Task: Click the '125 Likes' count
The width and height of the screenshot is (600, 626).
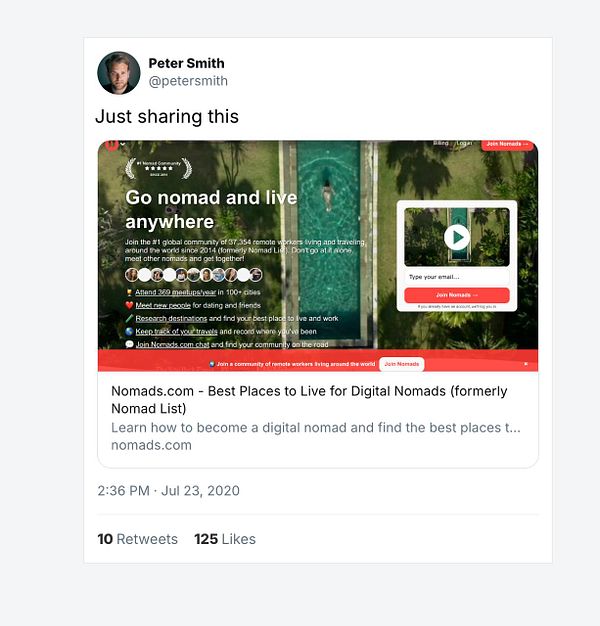Action: point(225,539)
